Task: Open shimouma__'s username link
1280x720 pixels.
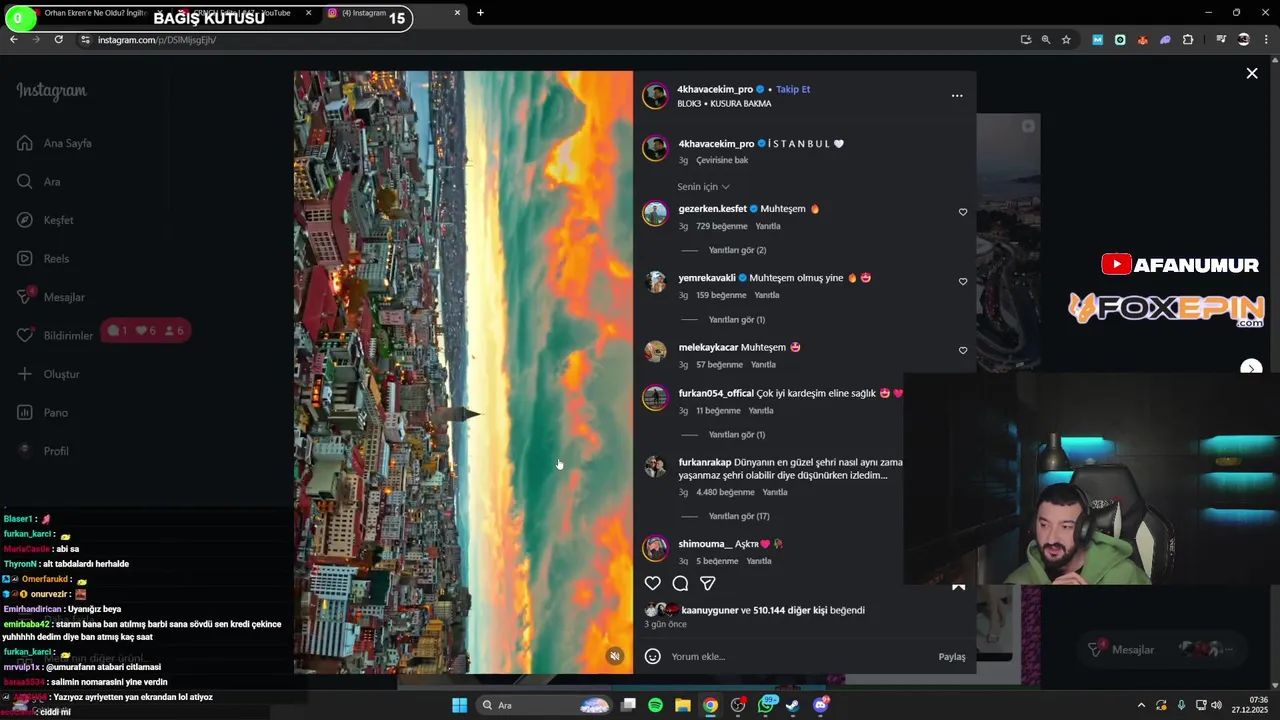Action: click(x=705, y=544)
